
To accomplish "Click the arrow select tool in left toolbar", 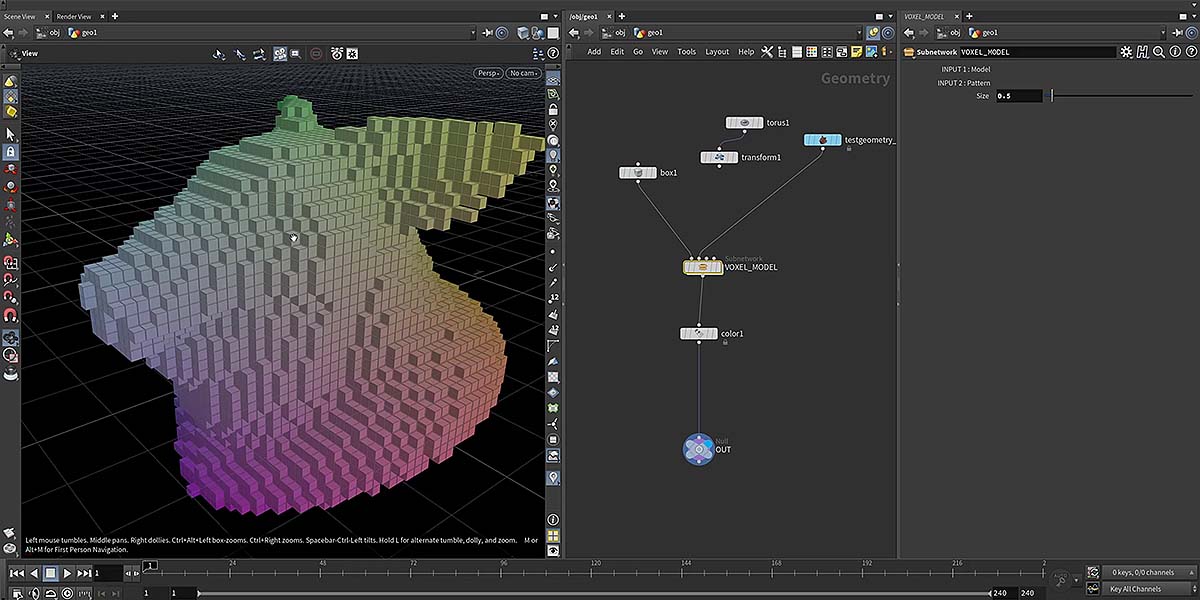I will tap(10, 133).
